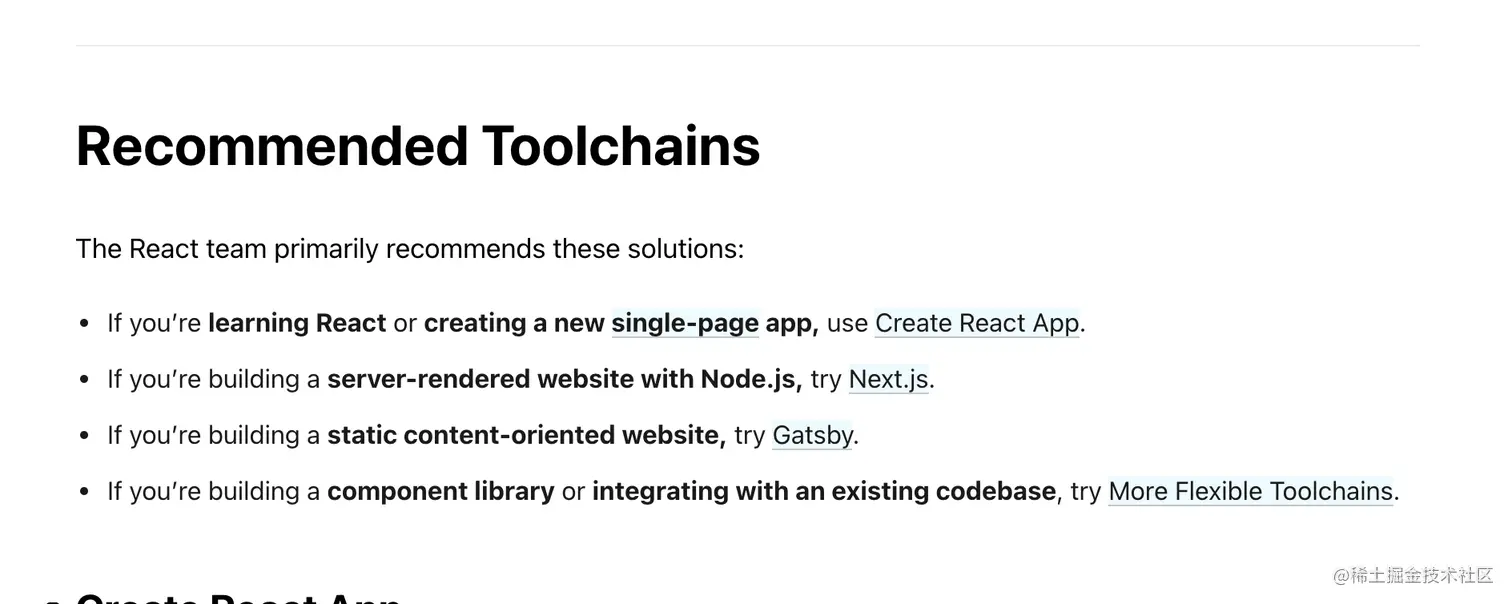Click the bullet before the "learning React" item

click(84, 324)
